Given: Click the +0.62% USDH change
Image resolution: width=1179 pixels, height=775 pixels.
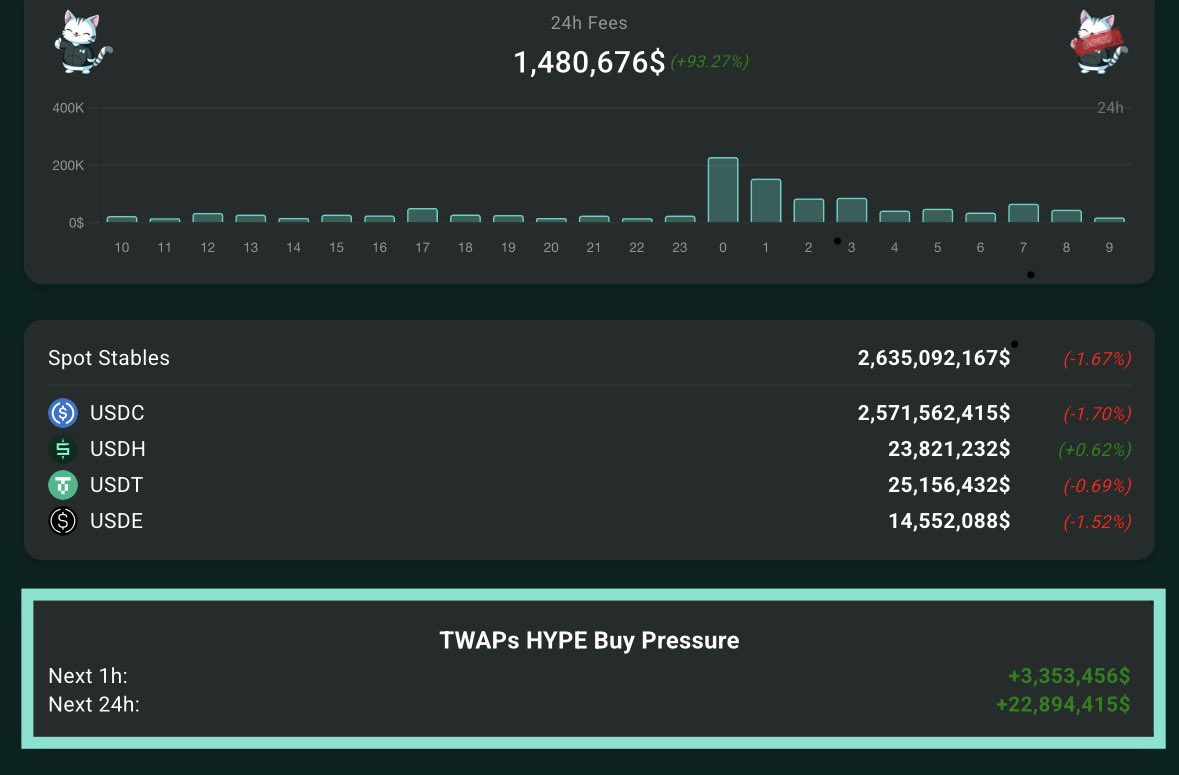Looking at the screenshot, I should coord(1095,450).
